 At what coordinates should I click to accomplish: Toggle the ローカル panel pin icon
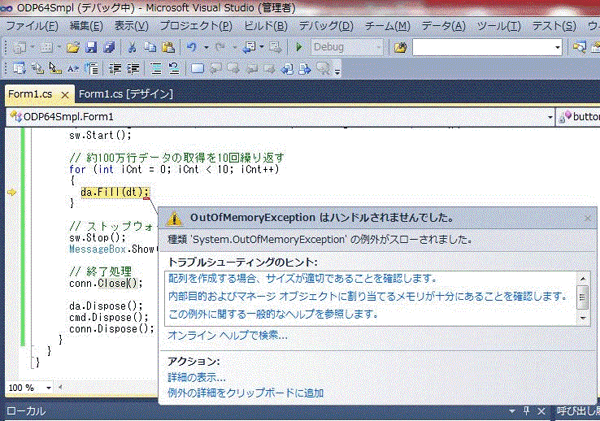[x=527, y=411]
